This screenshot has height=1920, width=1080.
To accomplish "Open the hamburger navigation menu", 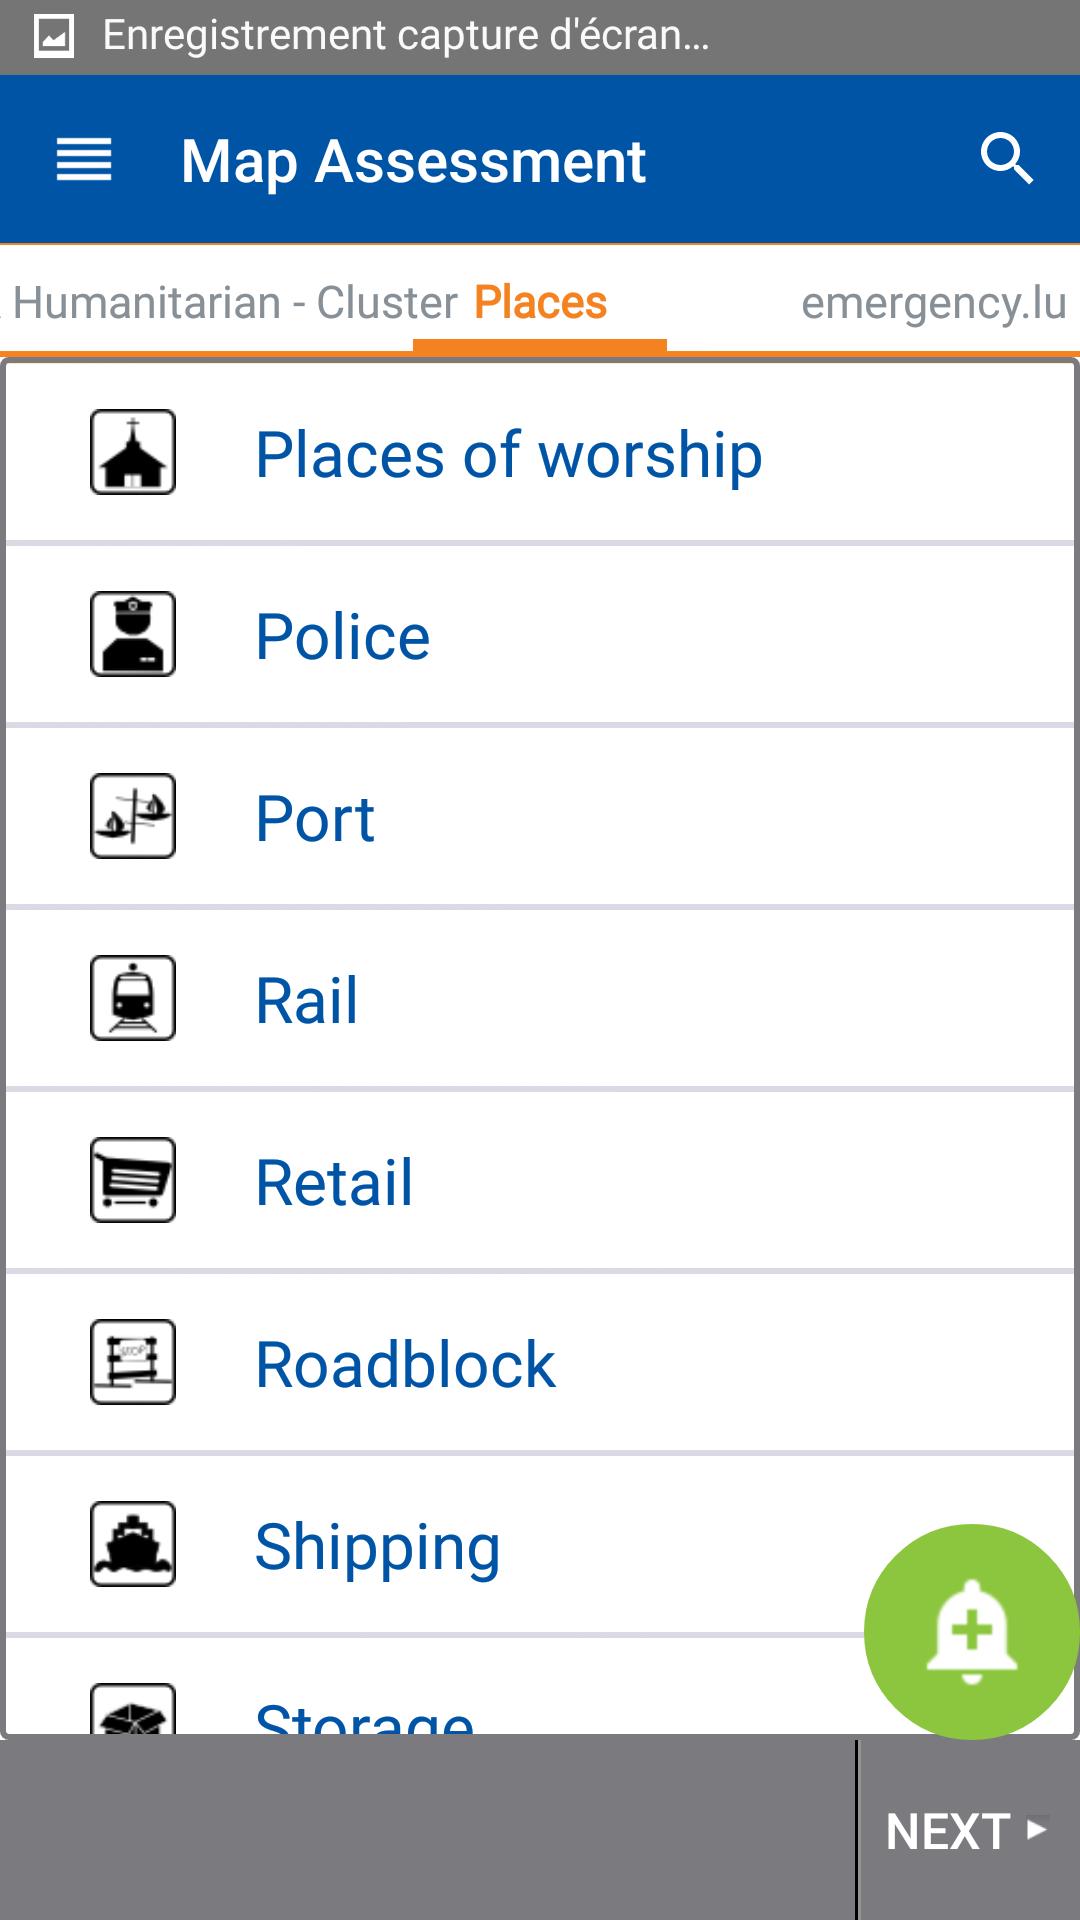I will click(x=84, y=160).
